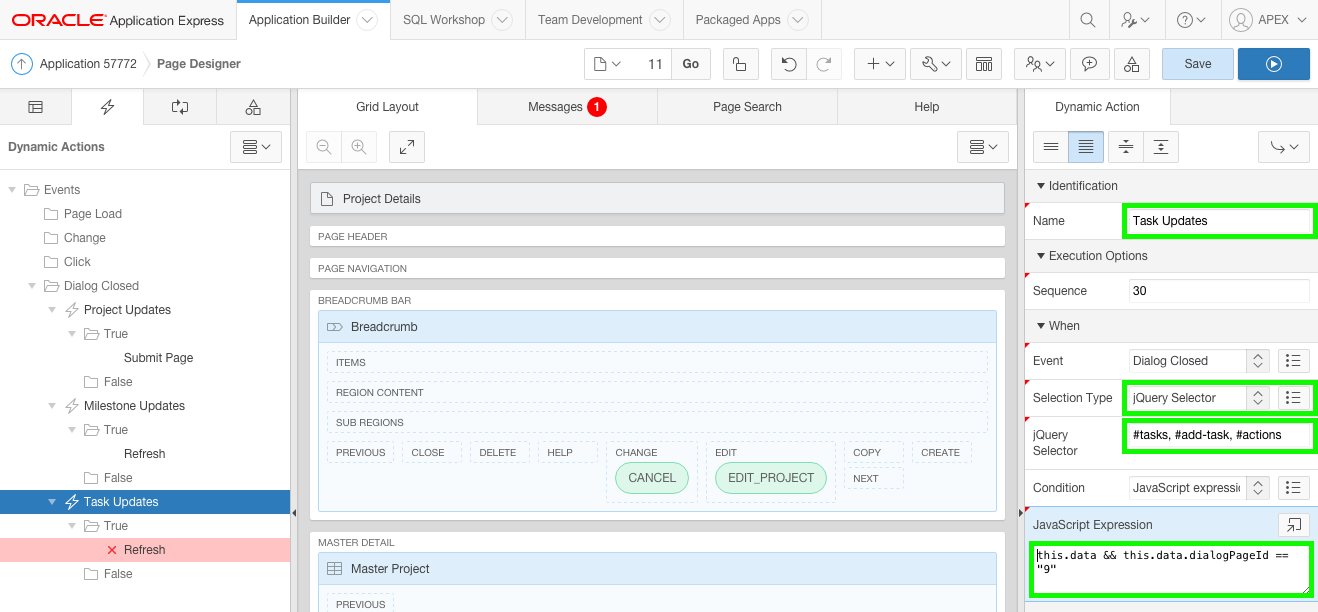Click the Undo icon in toolbar

point(789,64)
